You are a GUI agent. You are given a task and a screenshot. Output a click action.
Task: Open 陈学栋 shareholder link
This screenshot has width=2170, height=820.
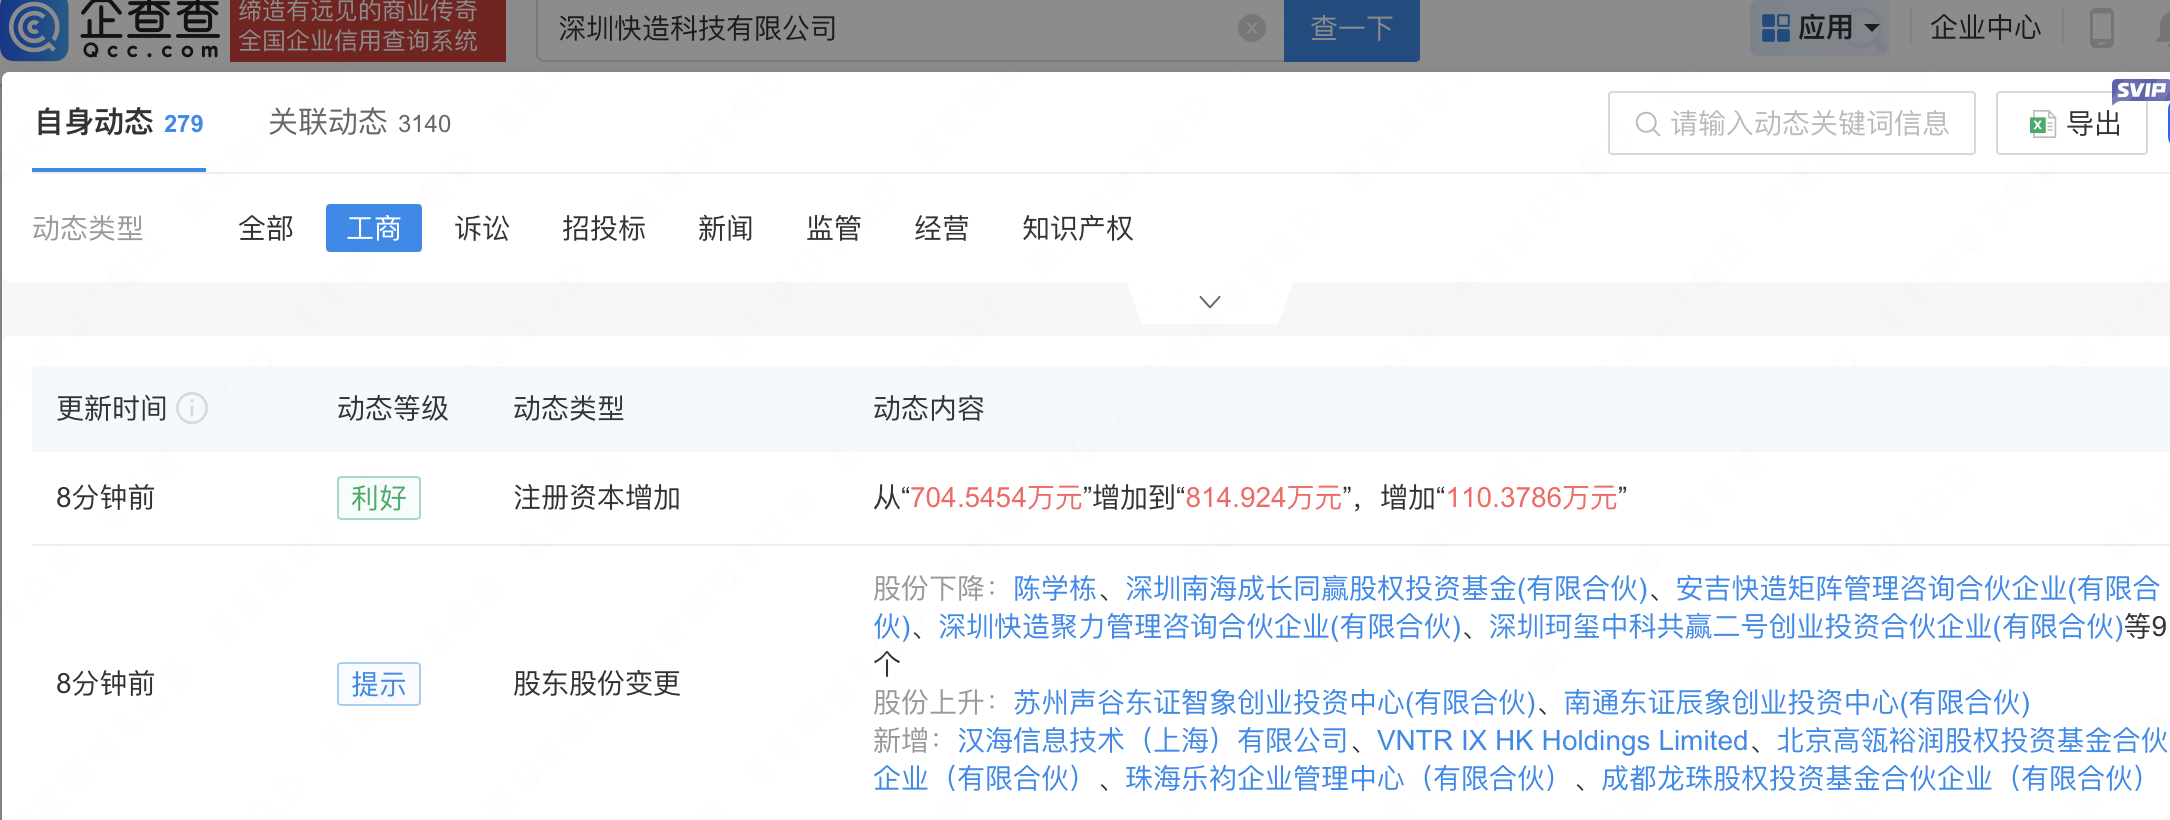(x=1054, y=588)
